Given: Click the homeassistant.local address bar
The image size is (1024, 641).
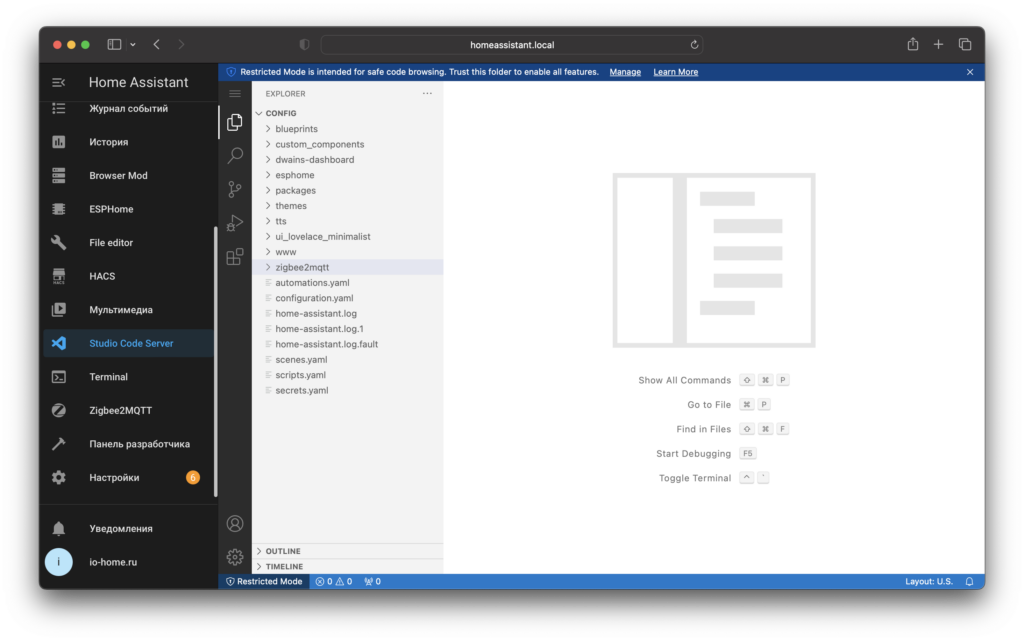Looking at the screenshot, I should click(512, 44).
